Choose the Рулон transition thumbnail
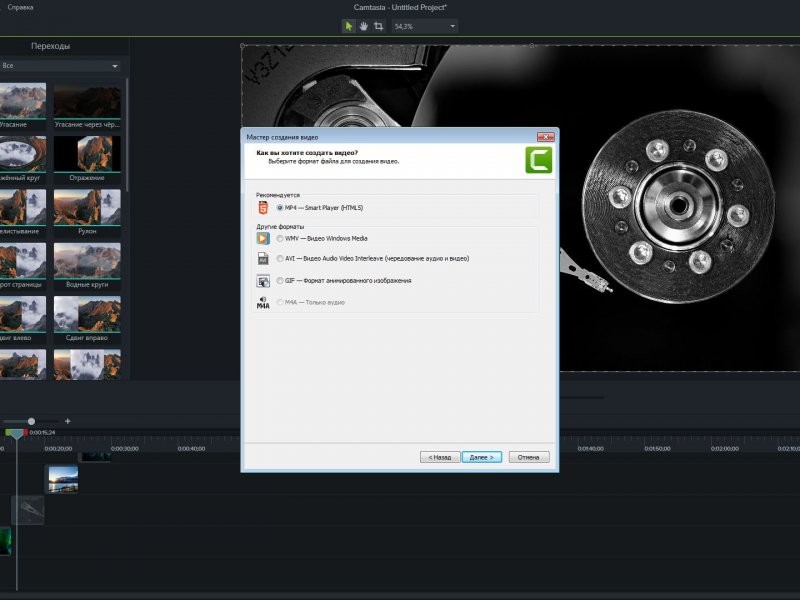The width and height of the screenshot is (800, 600). pyautogui.click(x=87, y=207)
